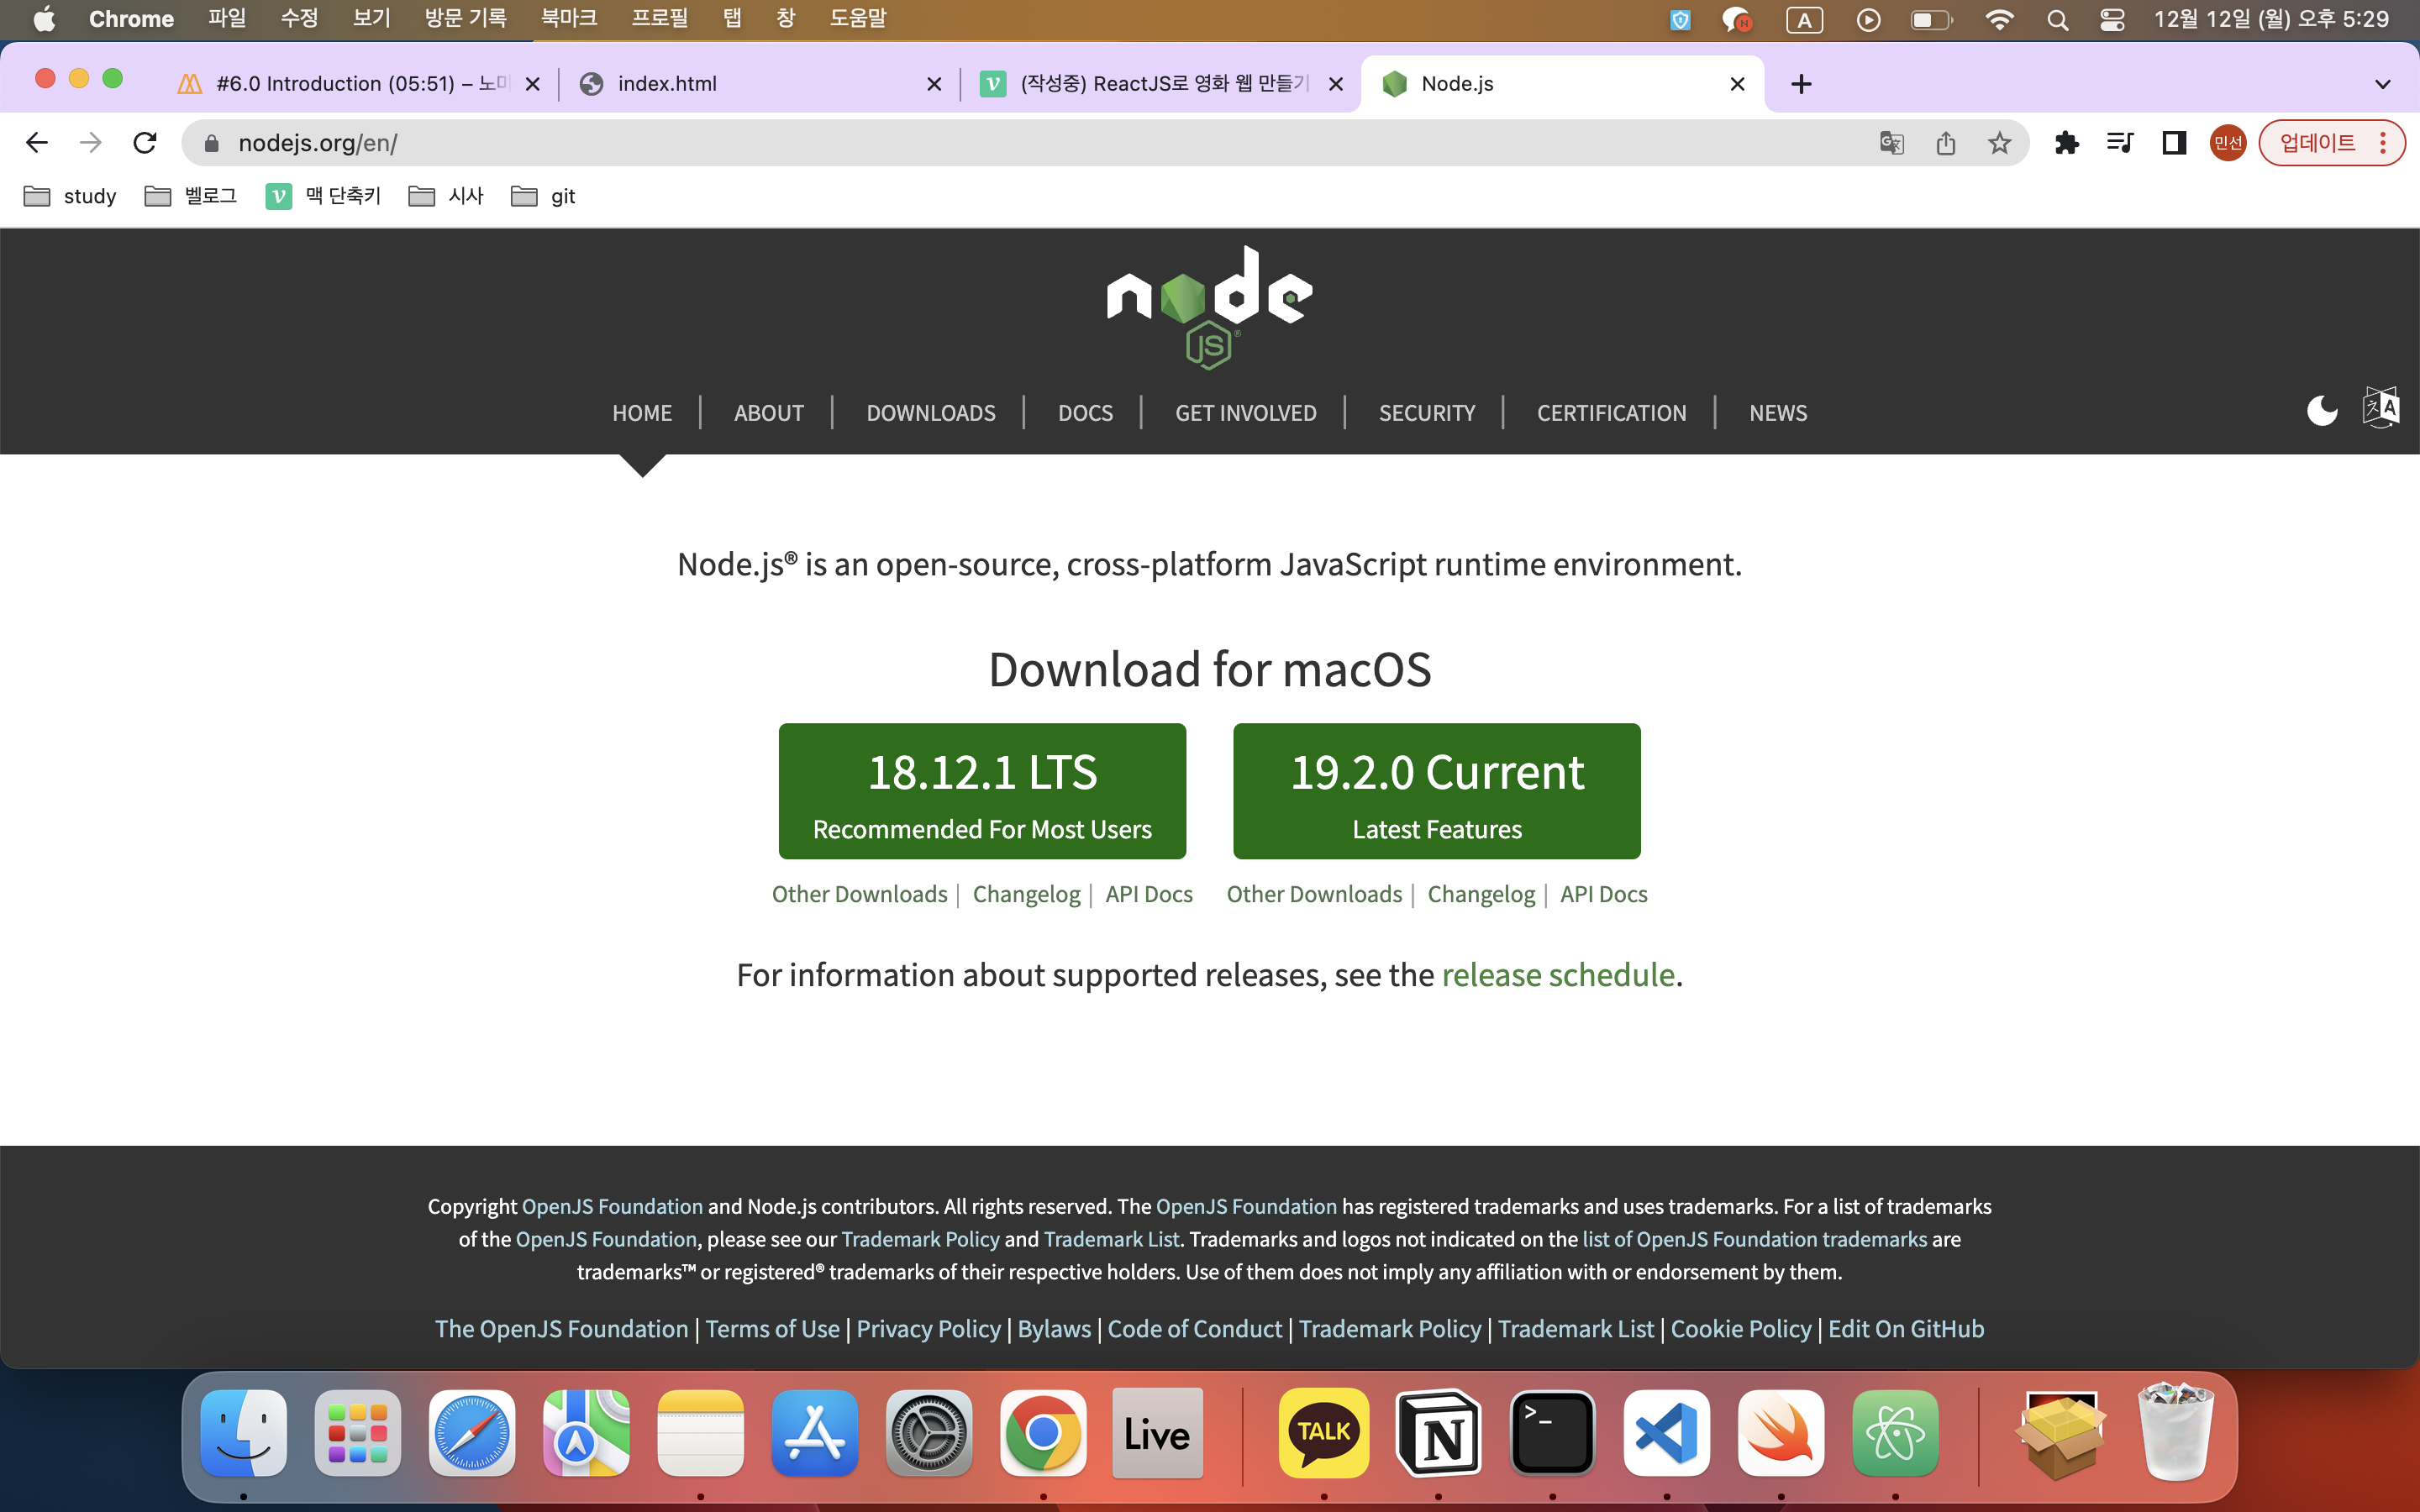Open Finder from the Dock
This screenshot has height=1512, width=2420.
tap(243, 1433)
